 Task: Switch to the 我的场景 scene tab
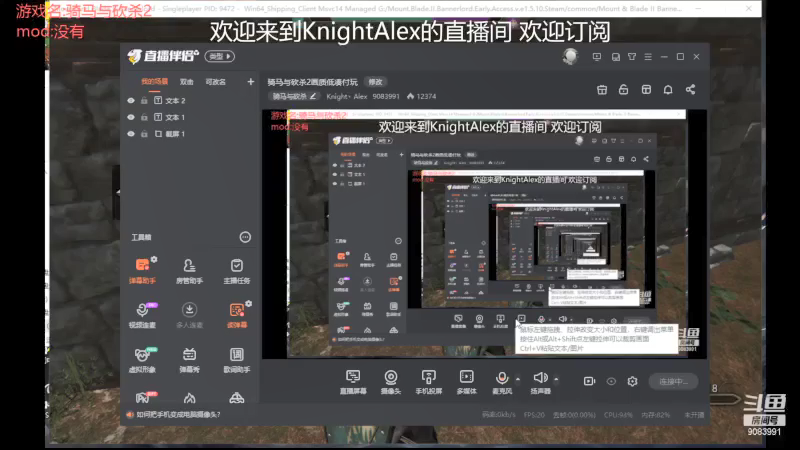pos(155,82)
